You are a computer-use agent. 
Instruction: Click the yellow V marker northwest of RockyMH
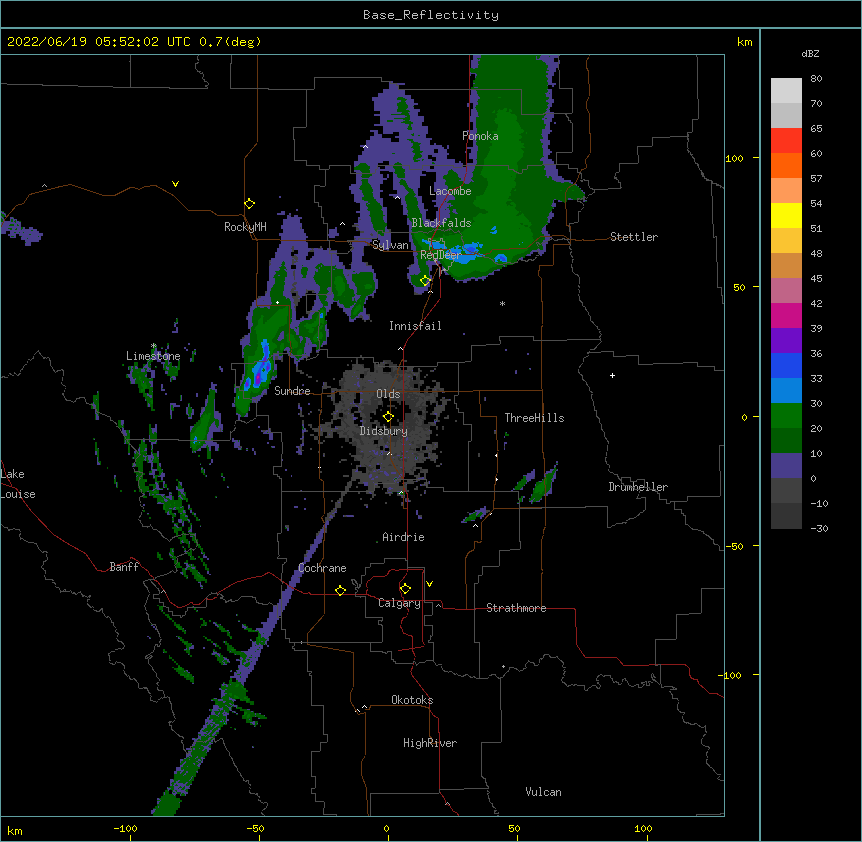[175, 184]
